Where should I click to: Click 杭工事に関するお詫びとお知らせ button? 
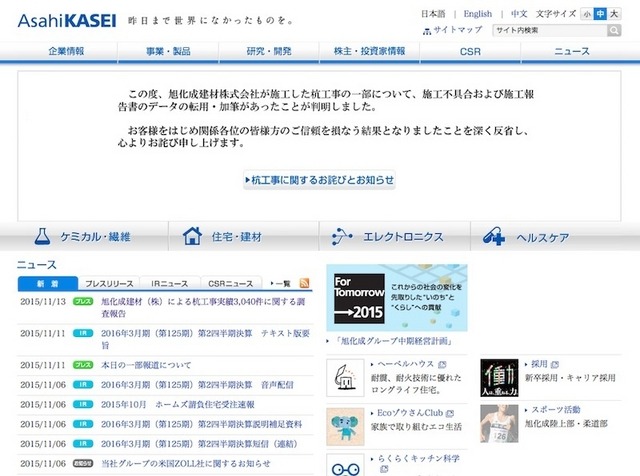click(319, 180)
